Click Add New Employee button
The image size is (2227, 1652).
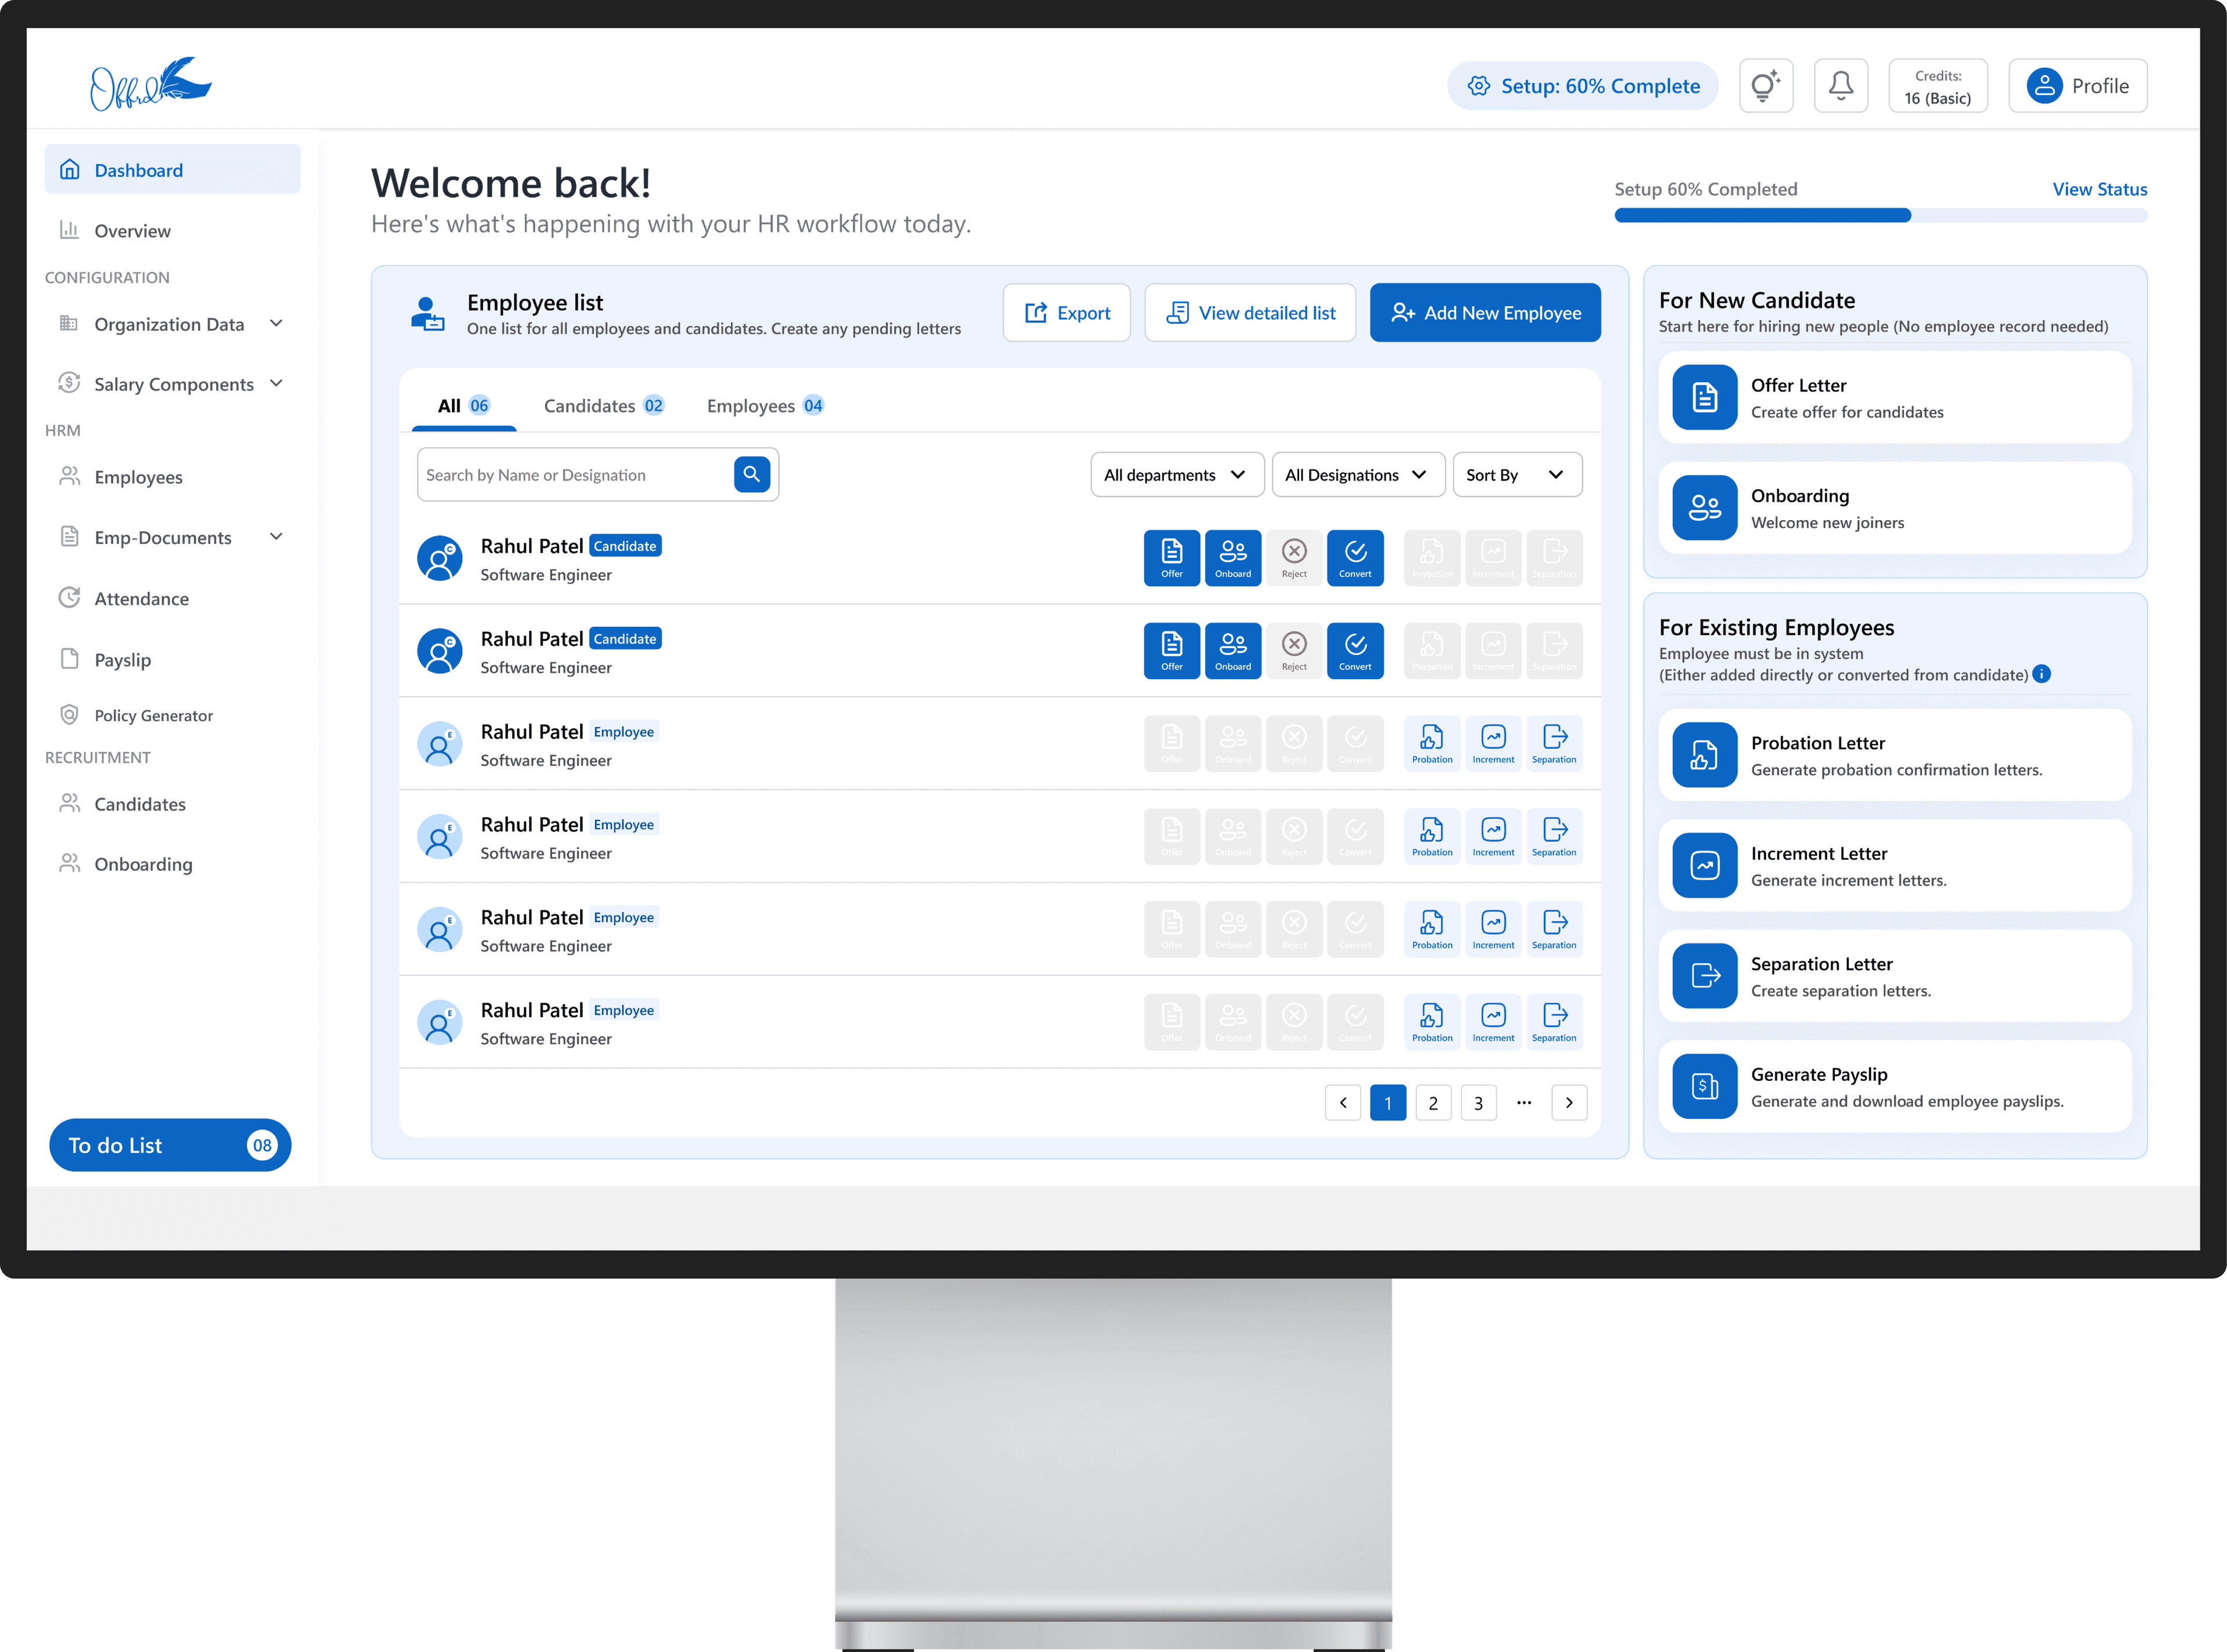tap(1485, 313)
